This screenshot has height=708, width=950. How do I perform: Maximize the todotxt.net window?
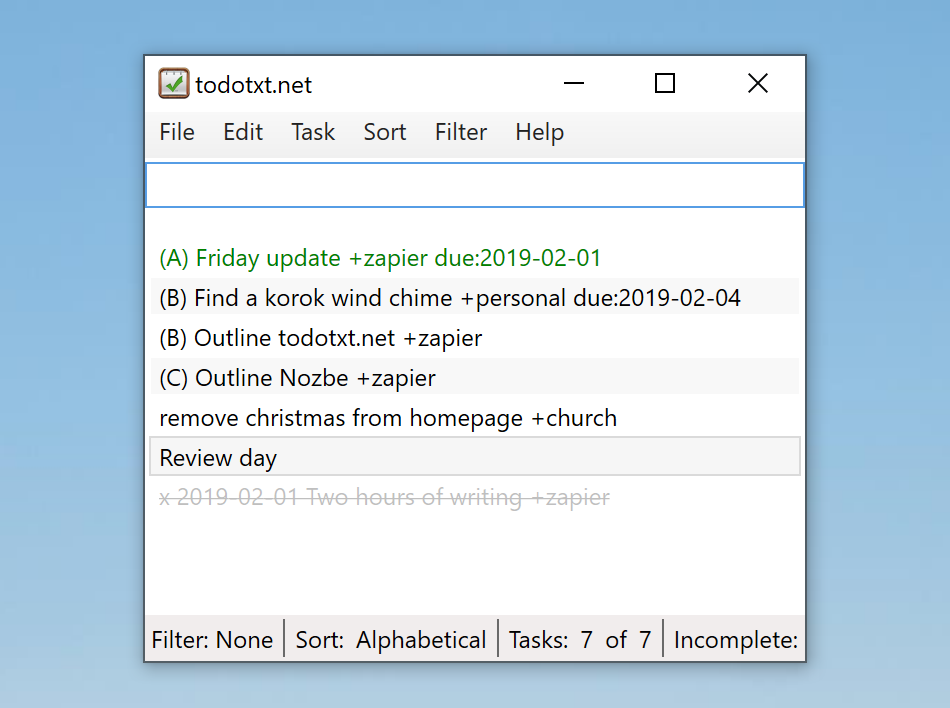click(665, 84)
